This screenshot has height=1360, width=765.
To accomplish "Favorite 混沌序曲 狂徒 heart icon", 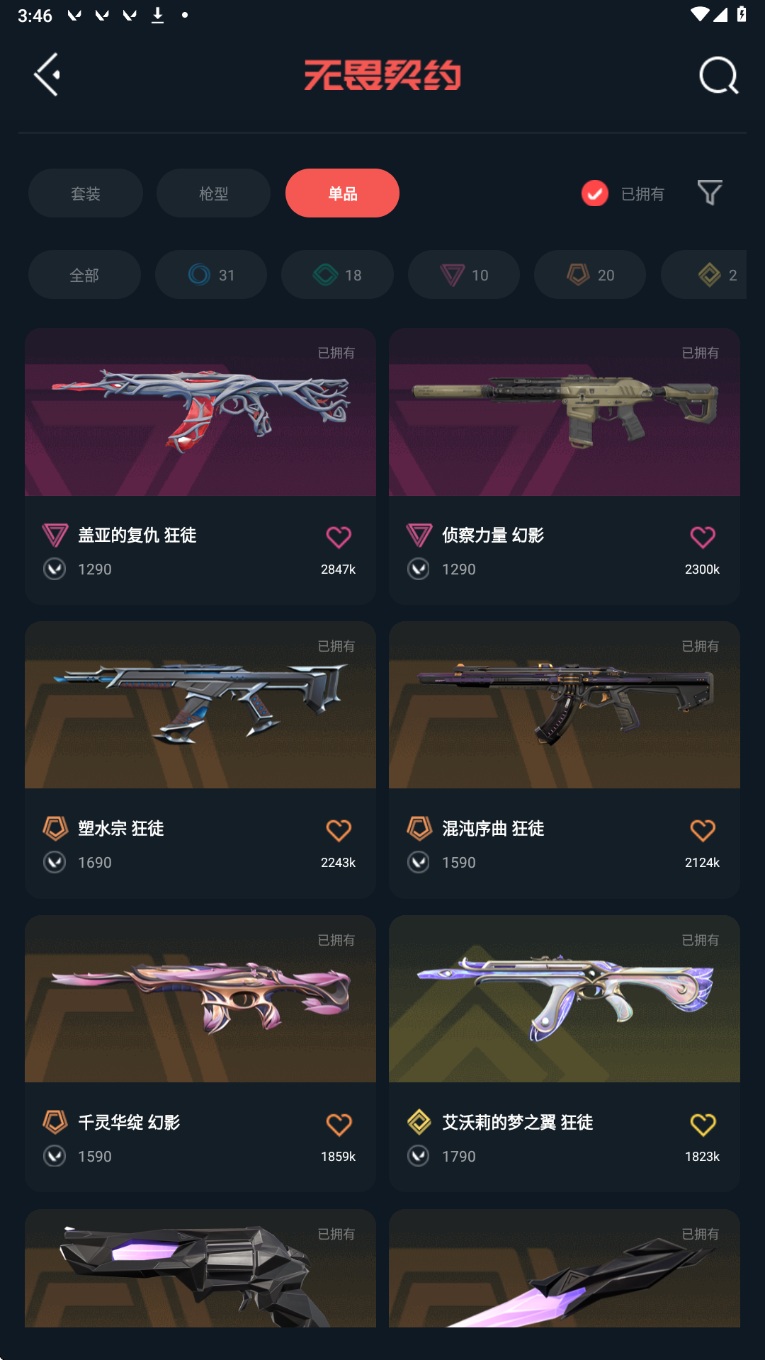I will click(x=703, y=830).
